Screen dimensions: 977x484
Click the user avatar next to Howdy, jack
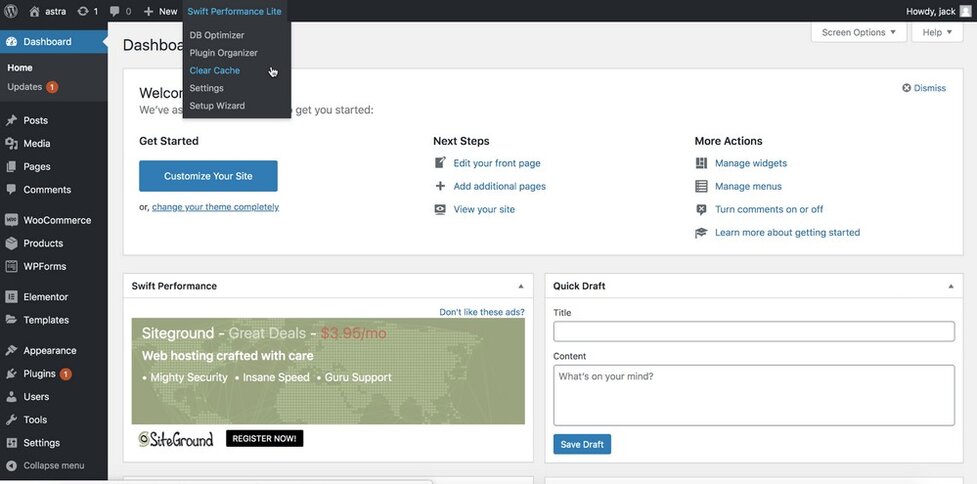click(965, 11)
